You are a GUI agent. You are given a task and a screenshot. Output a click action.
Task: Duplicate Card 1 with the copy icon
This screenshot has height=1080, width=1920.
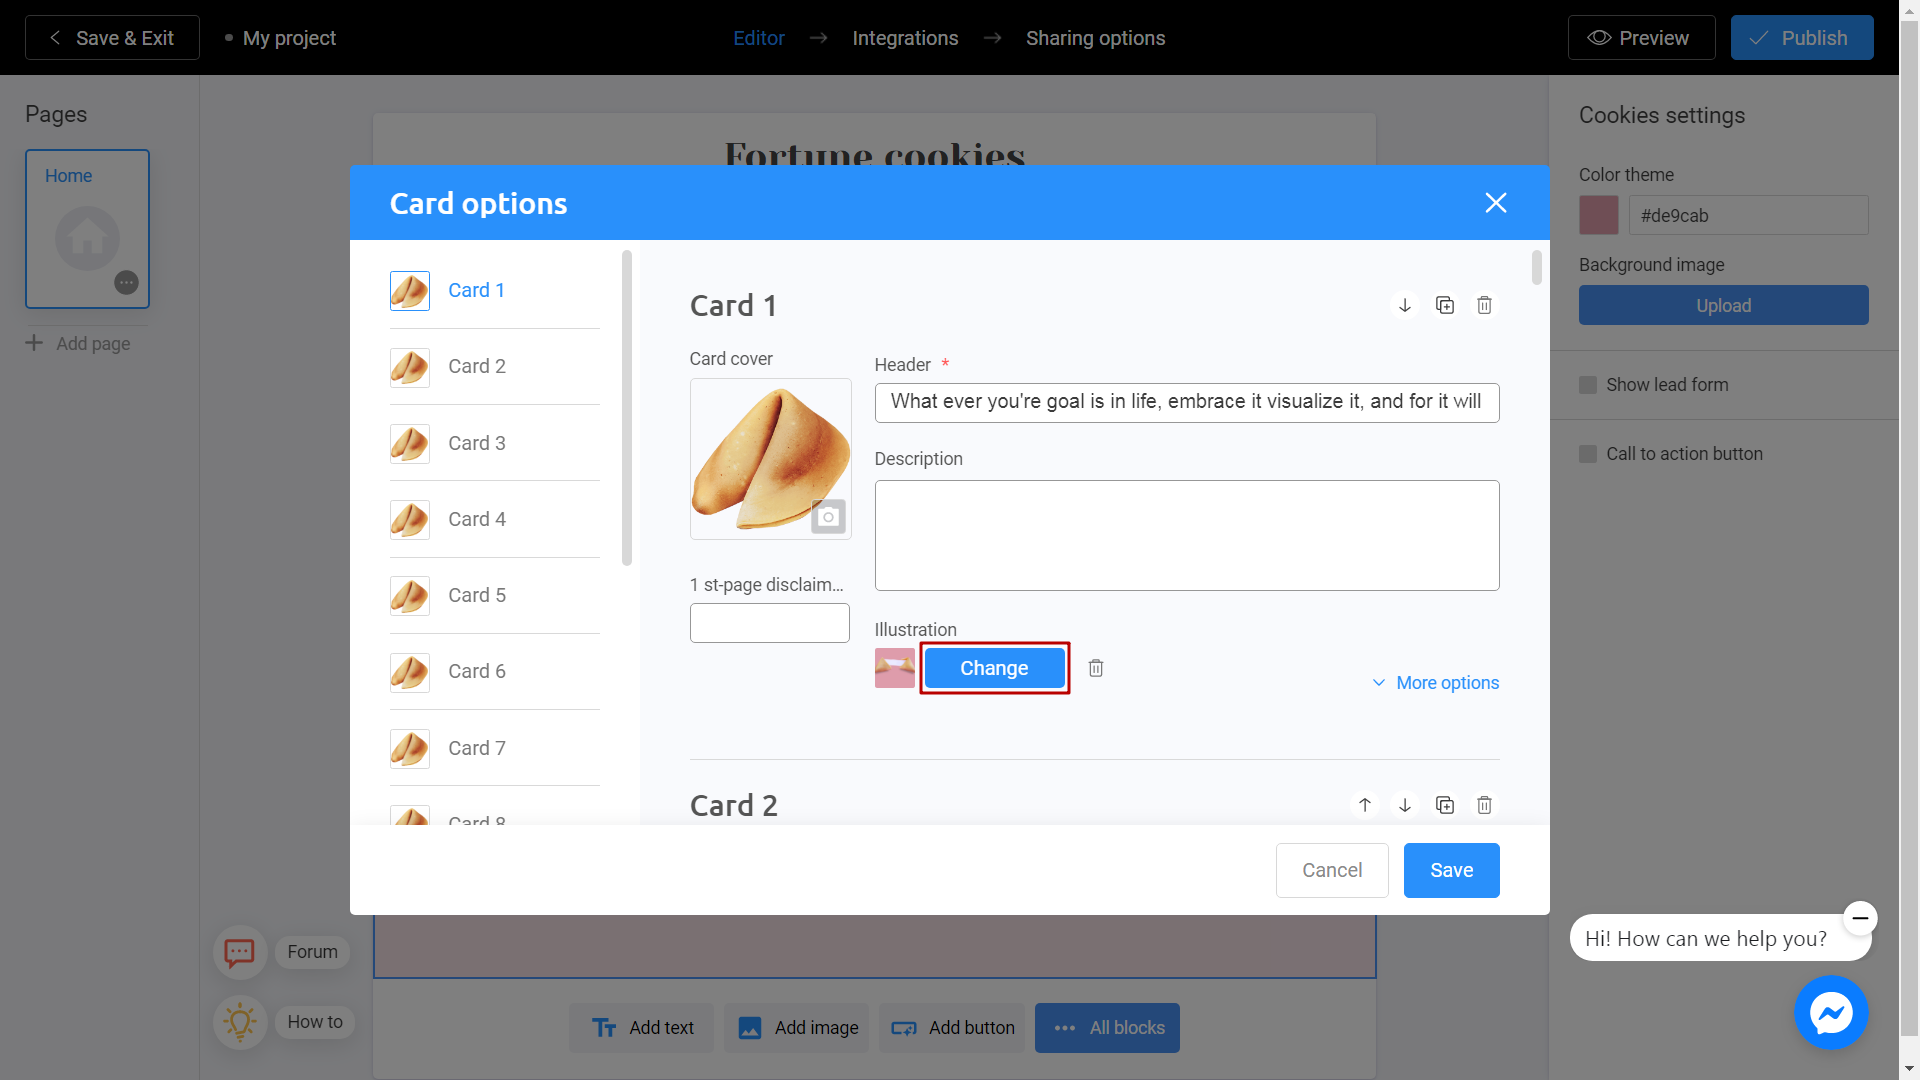click(x=1445, y=305)
